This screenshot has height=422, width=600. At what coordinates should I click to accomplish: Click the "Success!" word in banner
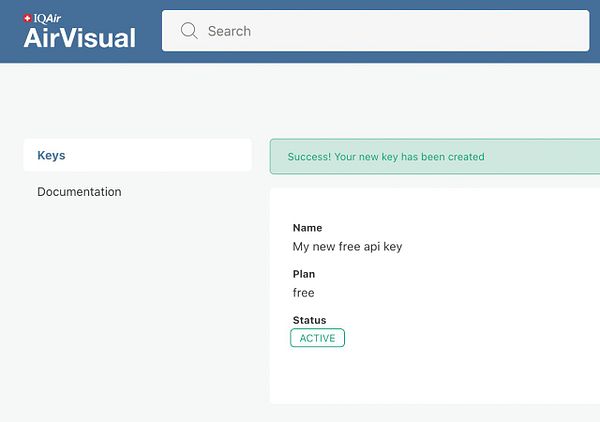click(x=310, y=157)
